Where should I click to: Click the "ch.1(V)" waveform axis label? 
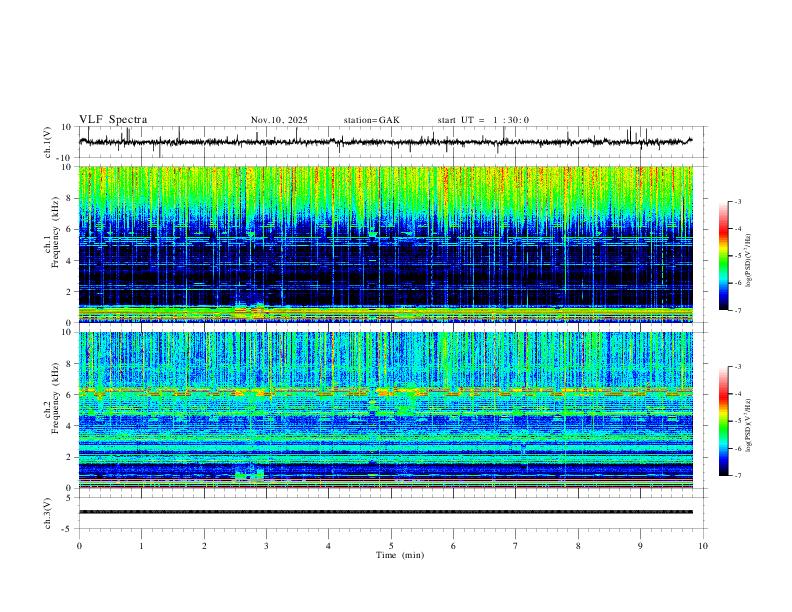click(x=48, y=142)
